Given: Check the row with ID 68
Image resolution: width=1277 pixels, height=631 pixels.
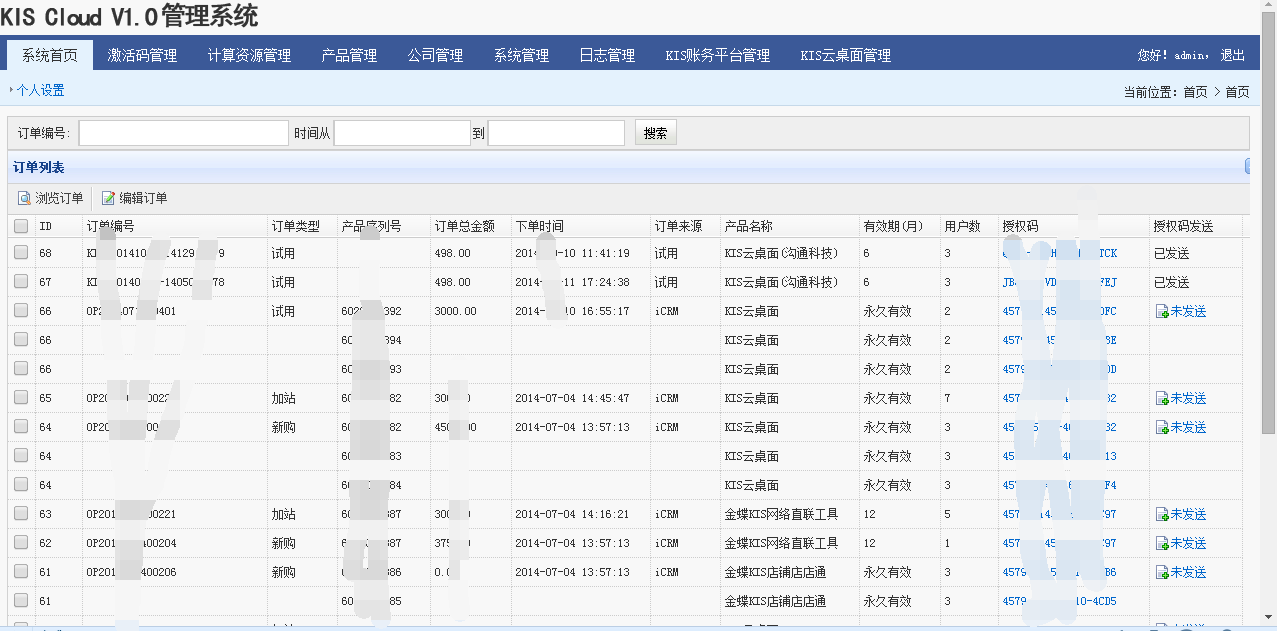Looking at the screenshot, I should coord(21,253).
